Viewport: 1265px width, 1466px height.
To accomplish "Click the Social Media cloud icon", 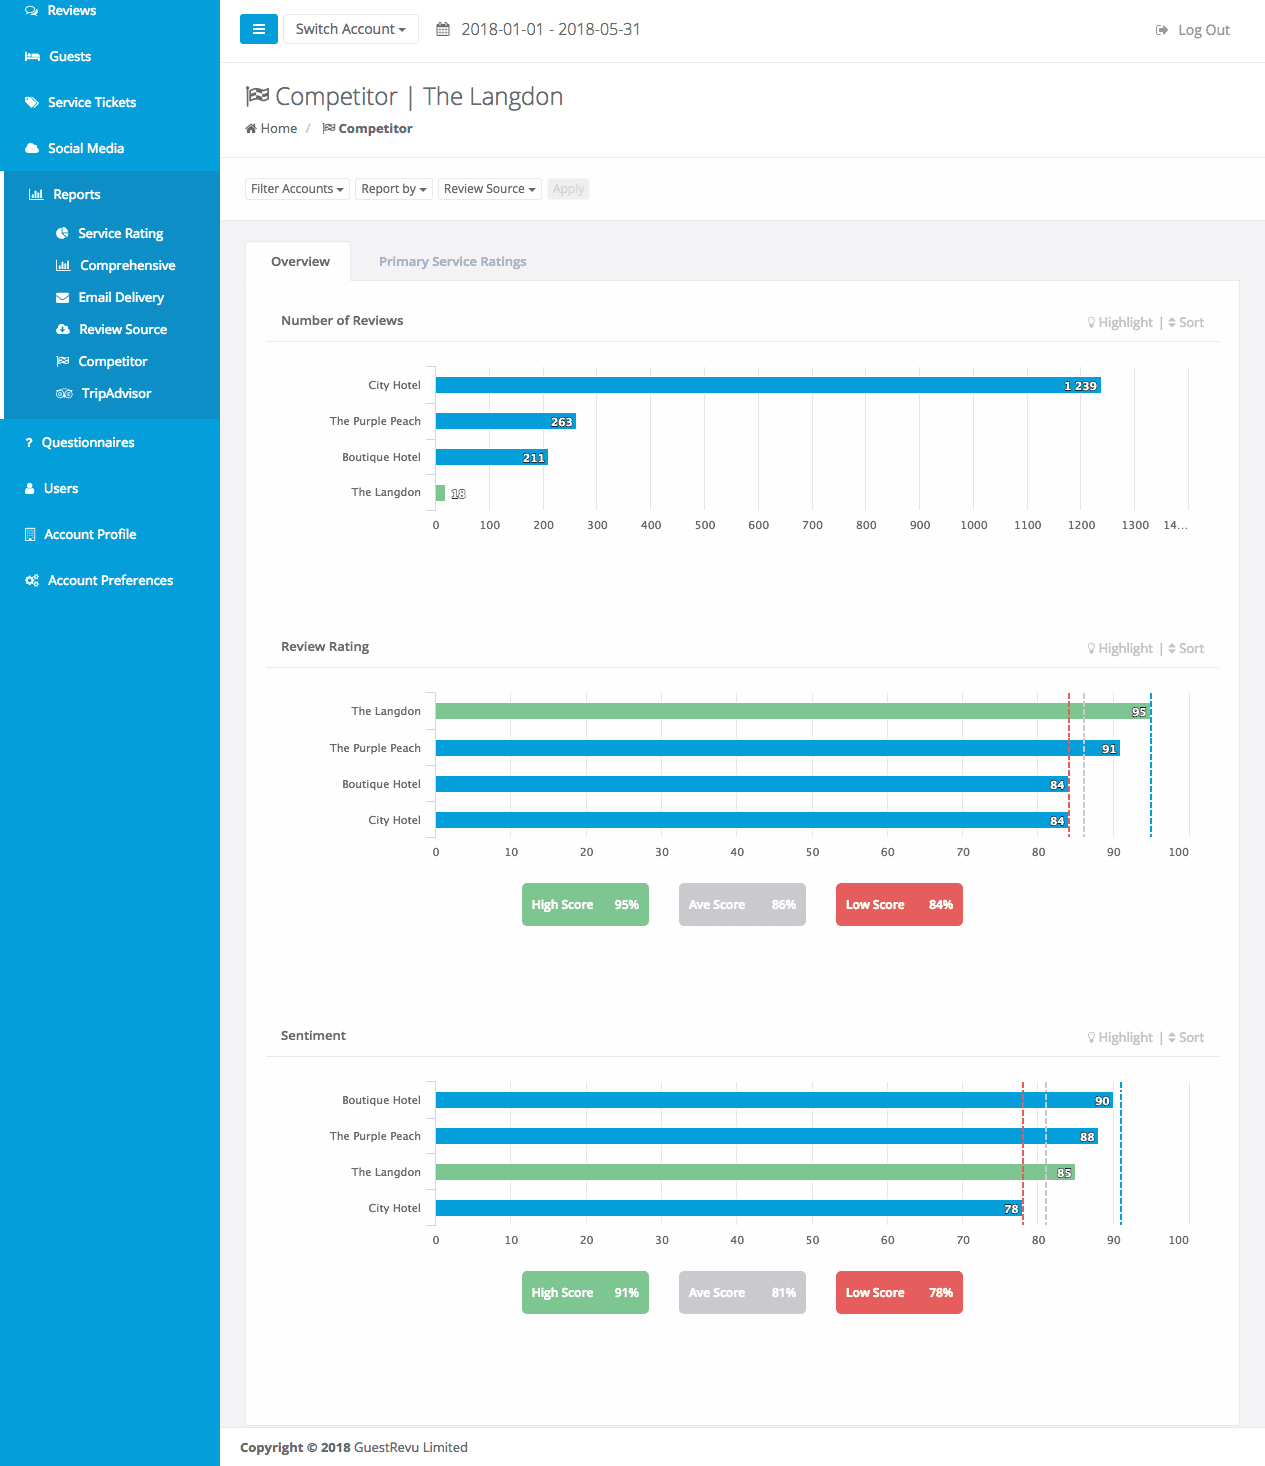I will pyautogui.click(x=32, y=148).
